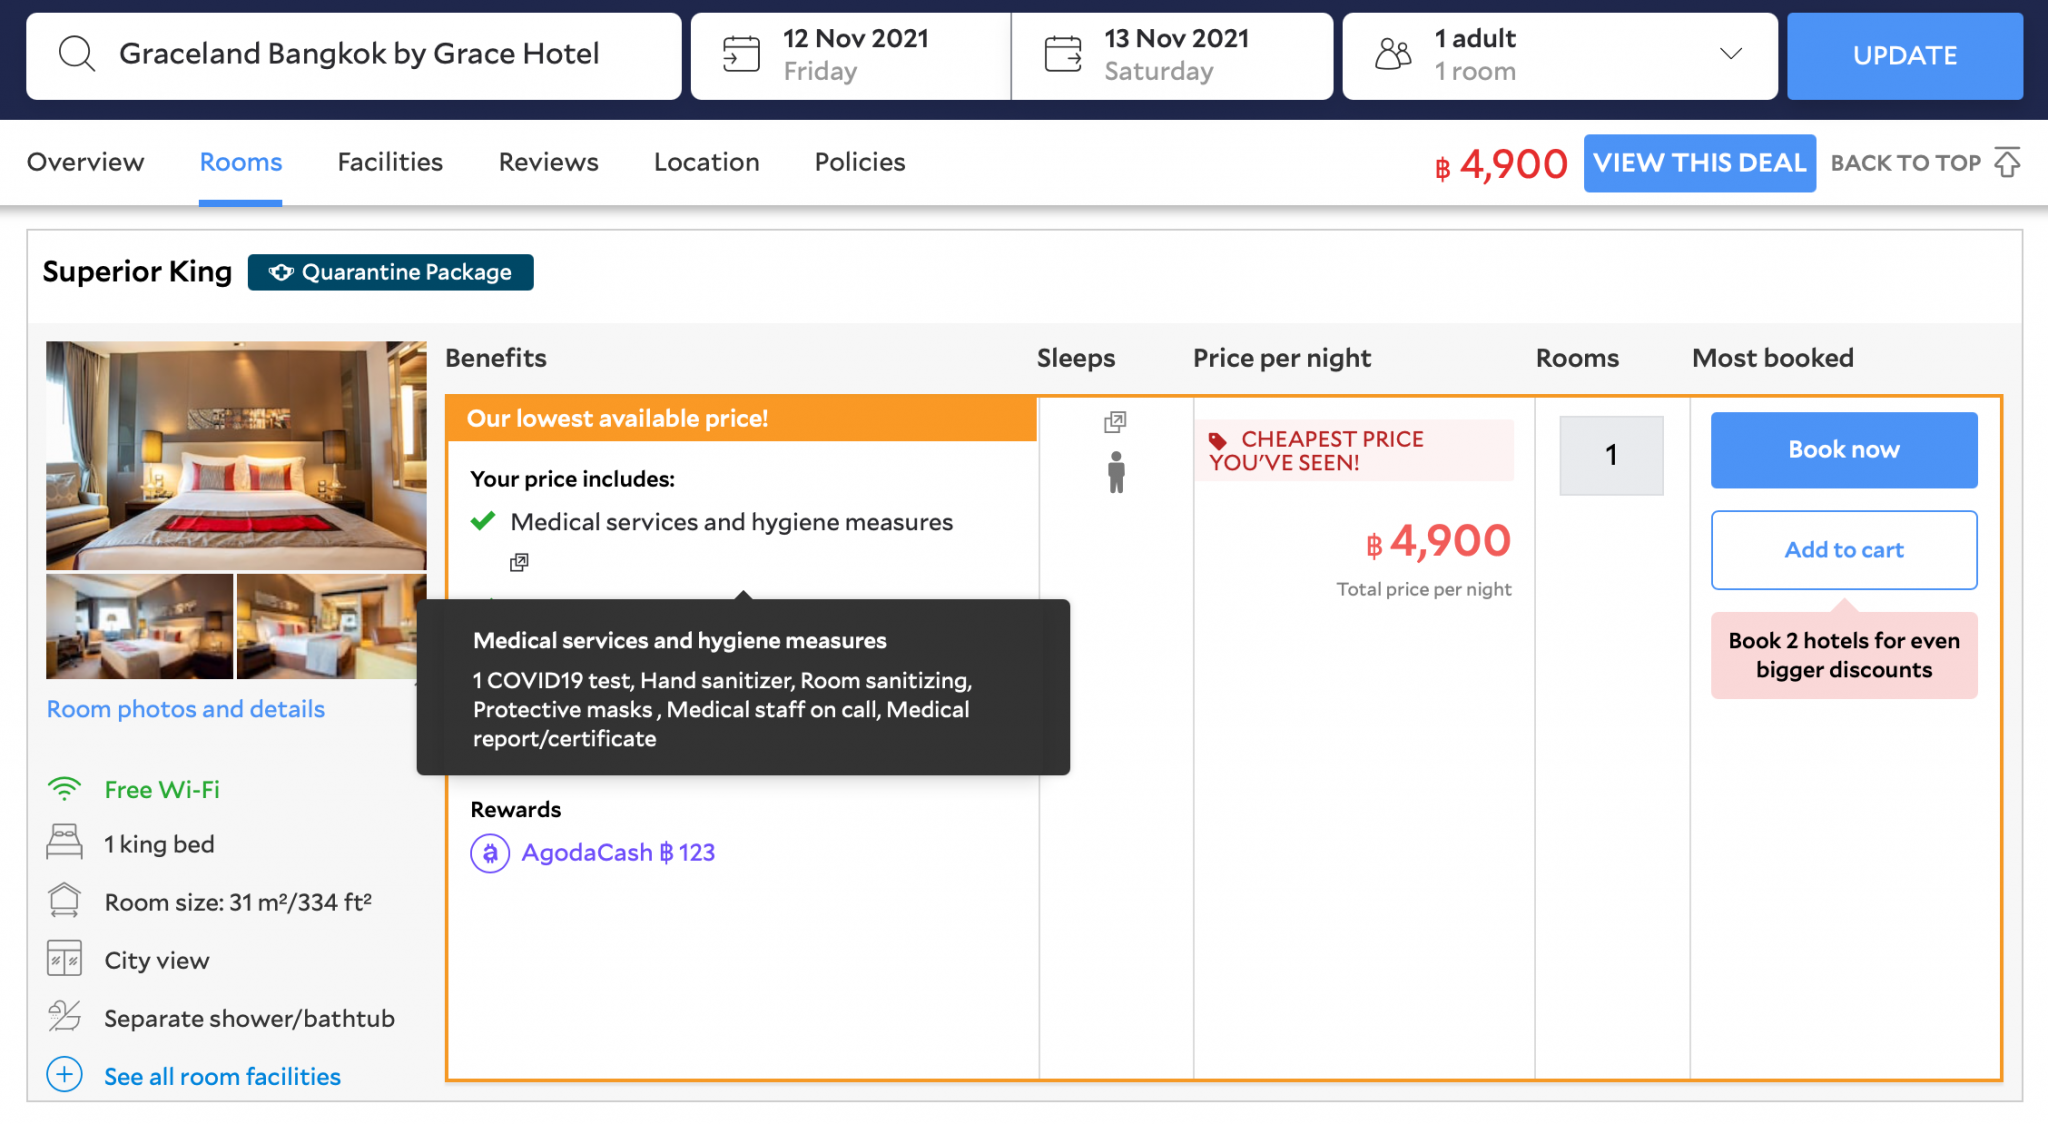
Task: Click the guests people icon
Action: tap(1393, 54)
